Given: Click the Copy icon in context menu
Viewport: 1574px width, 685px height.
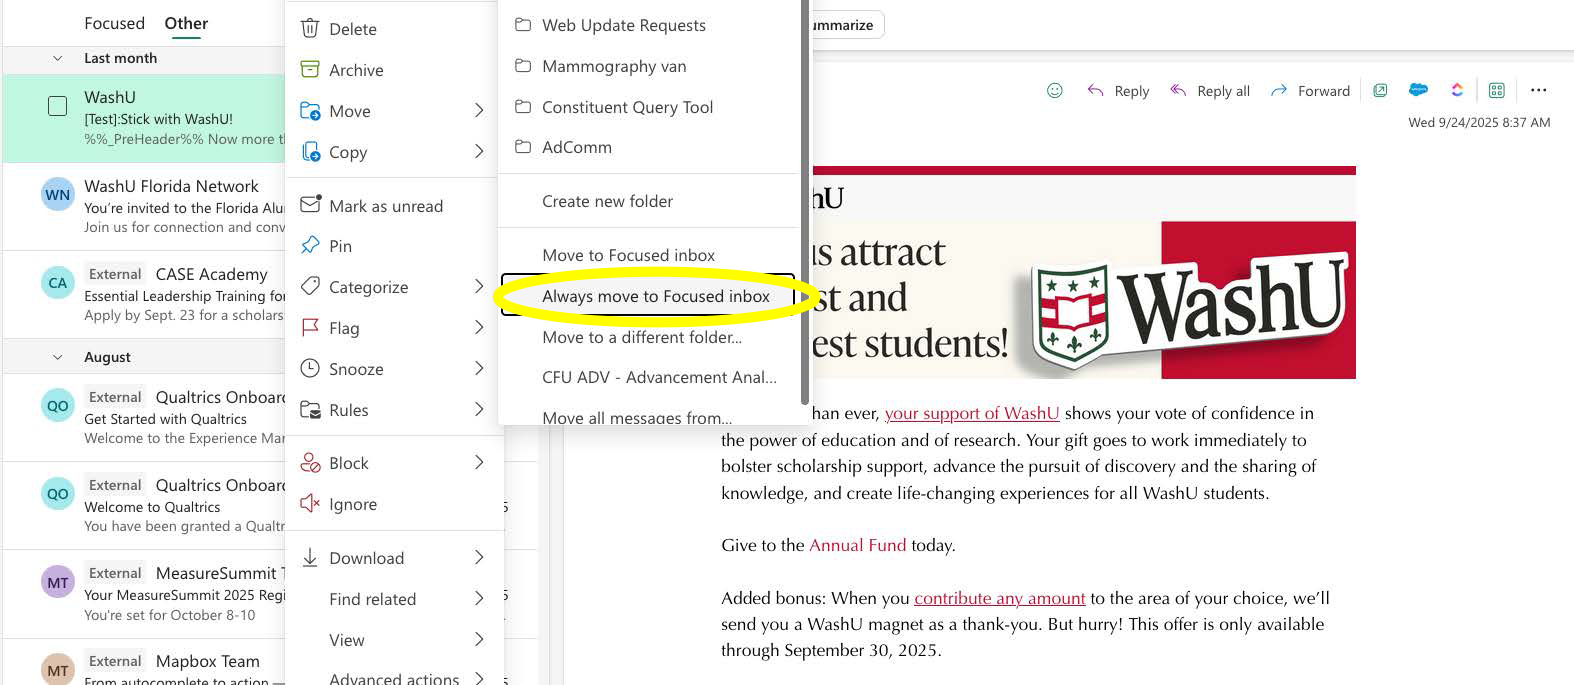Looking at the screenshot, I should pyautogui.click(x=310, y=151).
